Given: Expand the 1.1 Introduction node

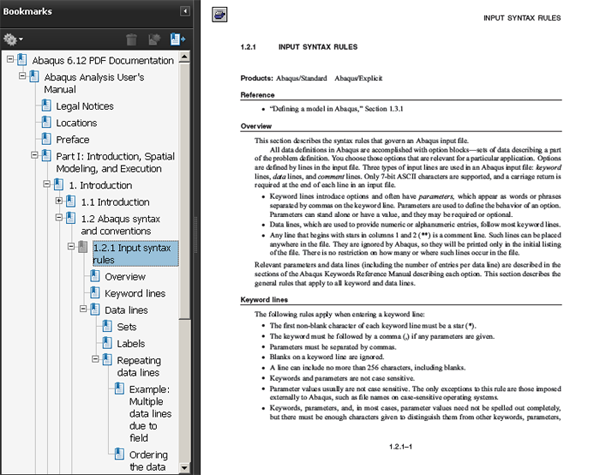Looking at the screenshot, I should click(x=59, y=201).
